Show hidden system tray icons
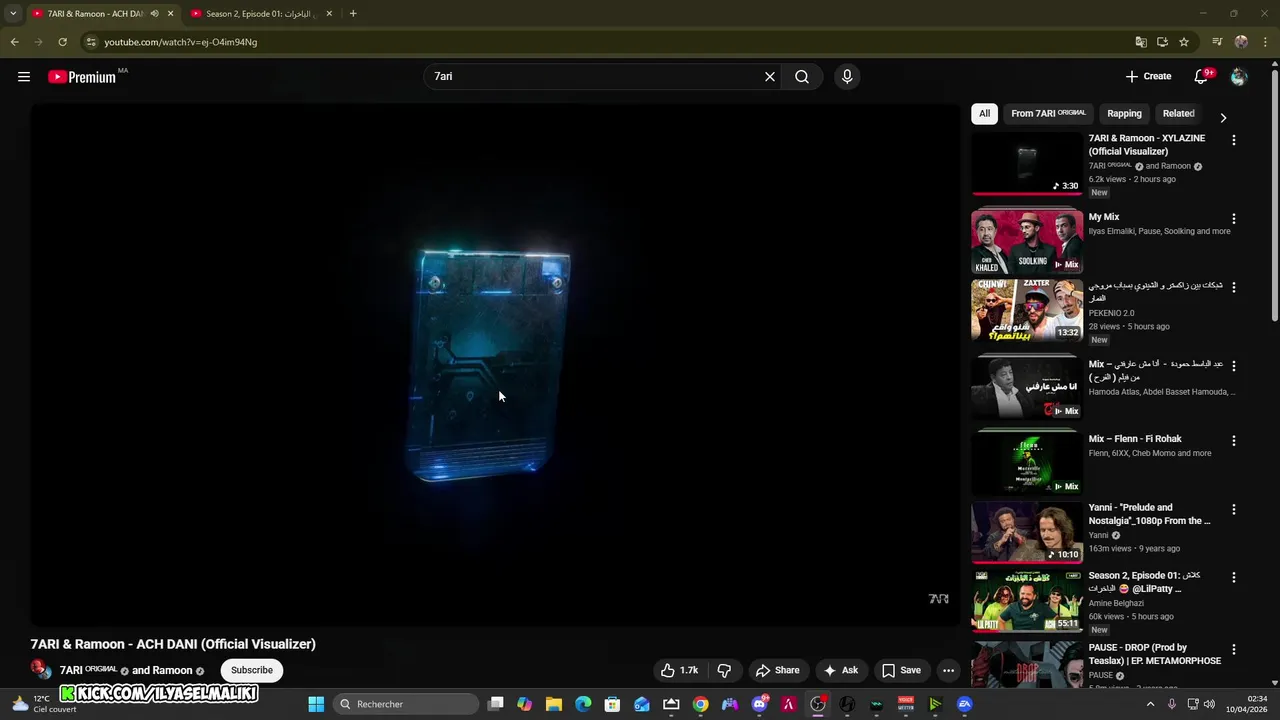 tap(1150, 704)
